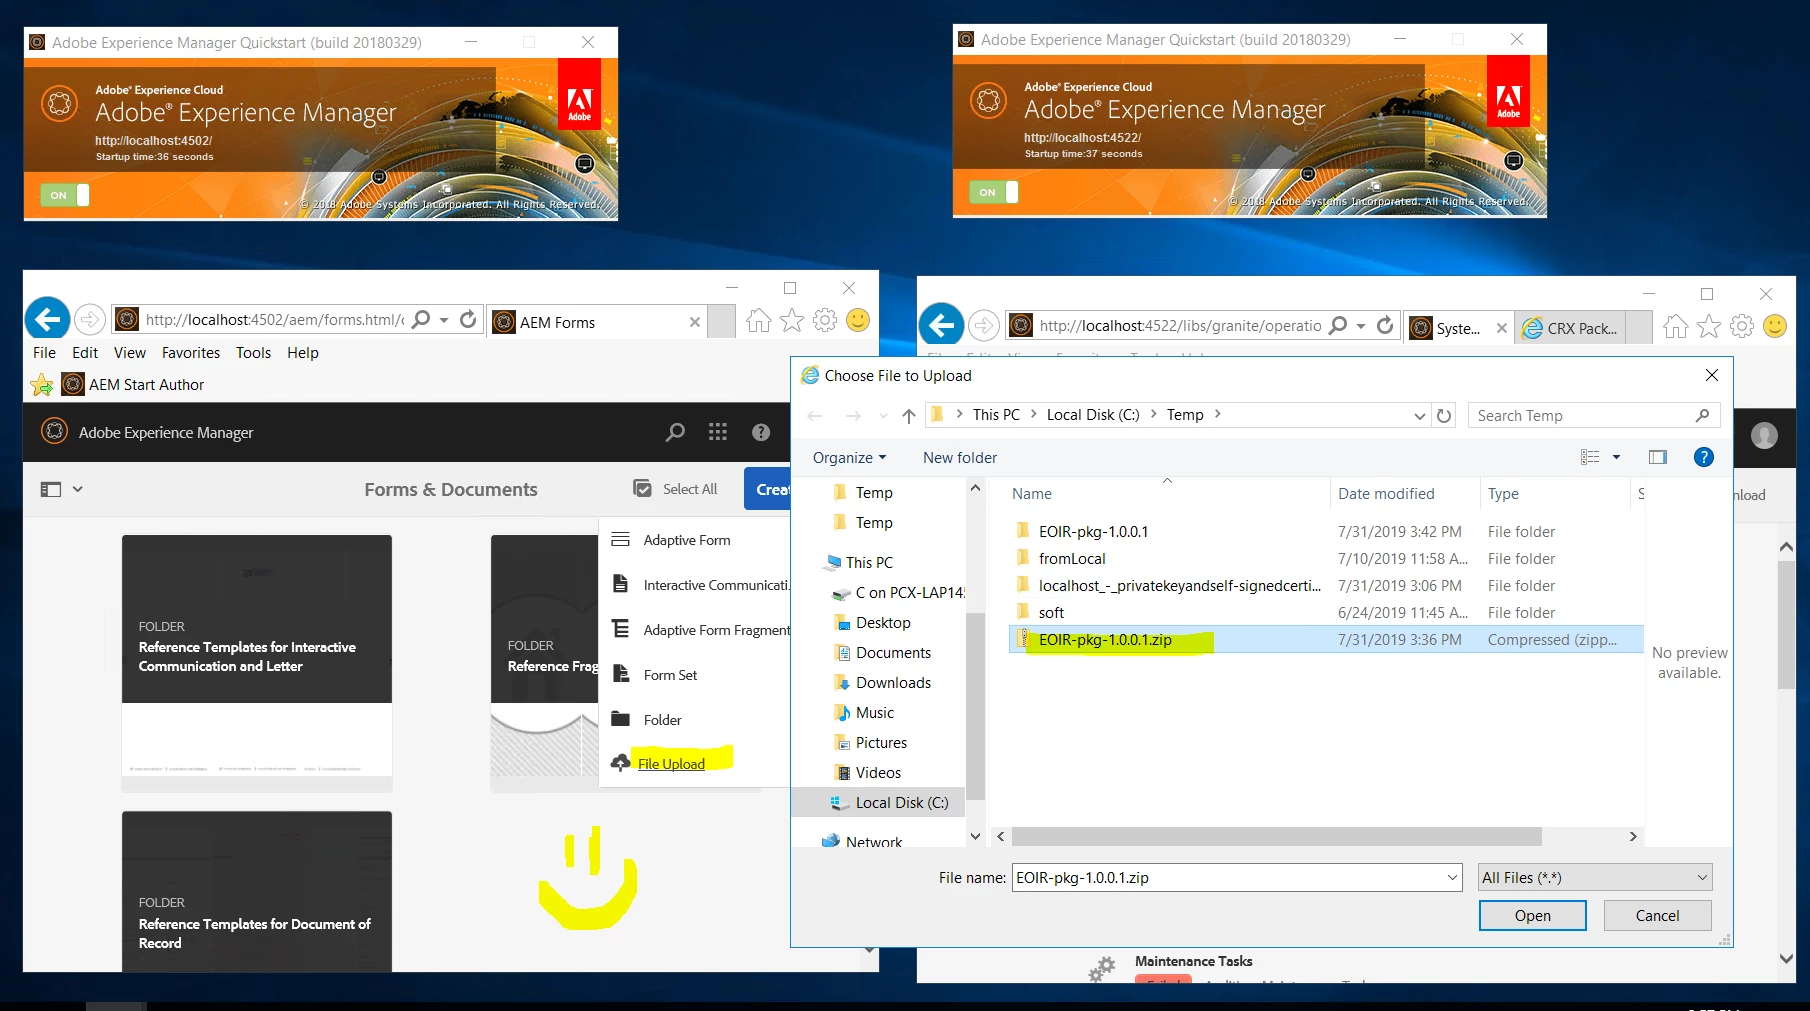This screenshot has width=1810, height=1011.
Task: Click Cancel button in file dialog
Action: (x=1657, y=915)
